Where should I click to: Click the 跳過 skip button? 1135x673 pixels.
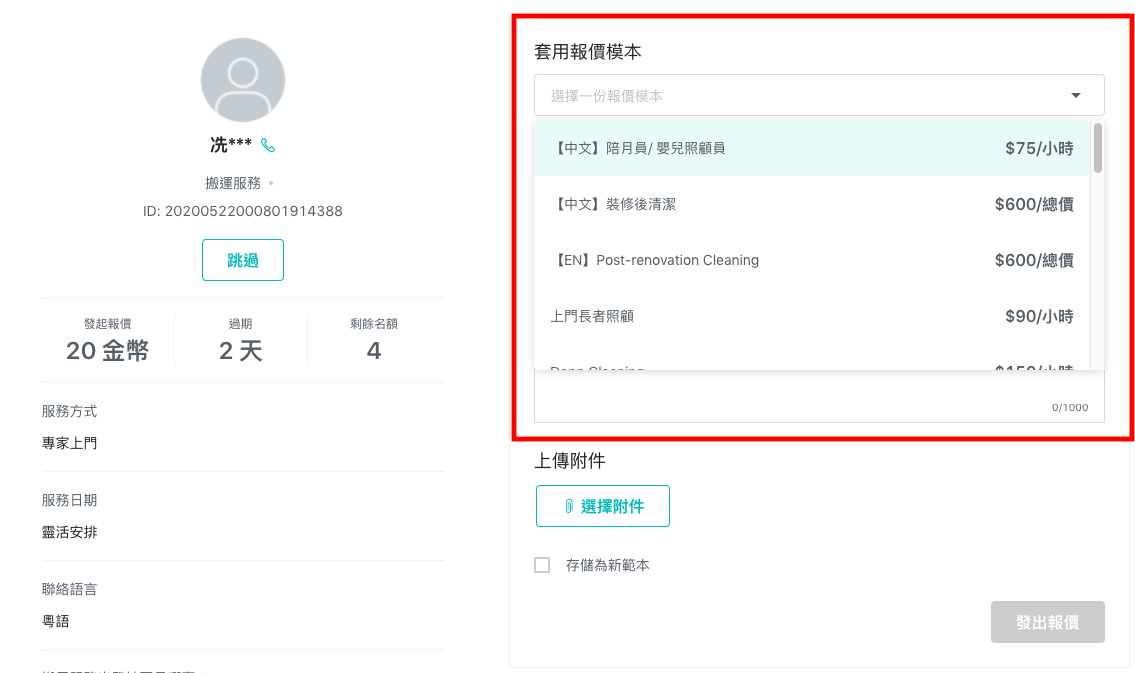click(x=242, y=260)
